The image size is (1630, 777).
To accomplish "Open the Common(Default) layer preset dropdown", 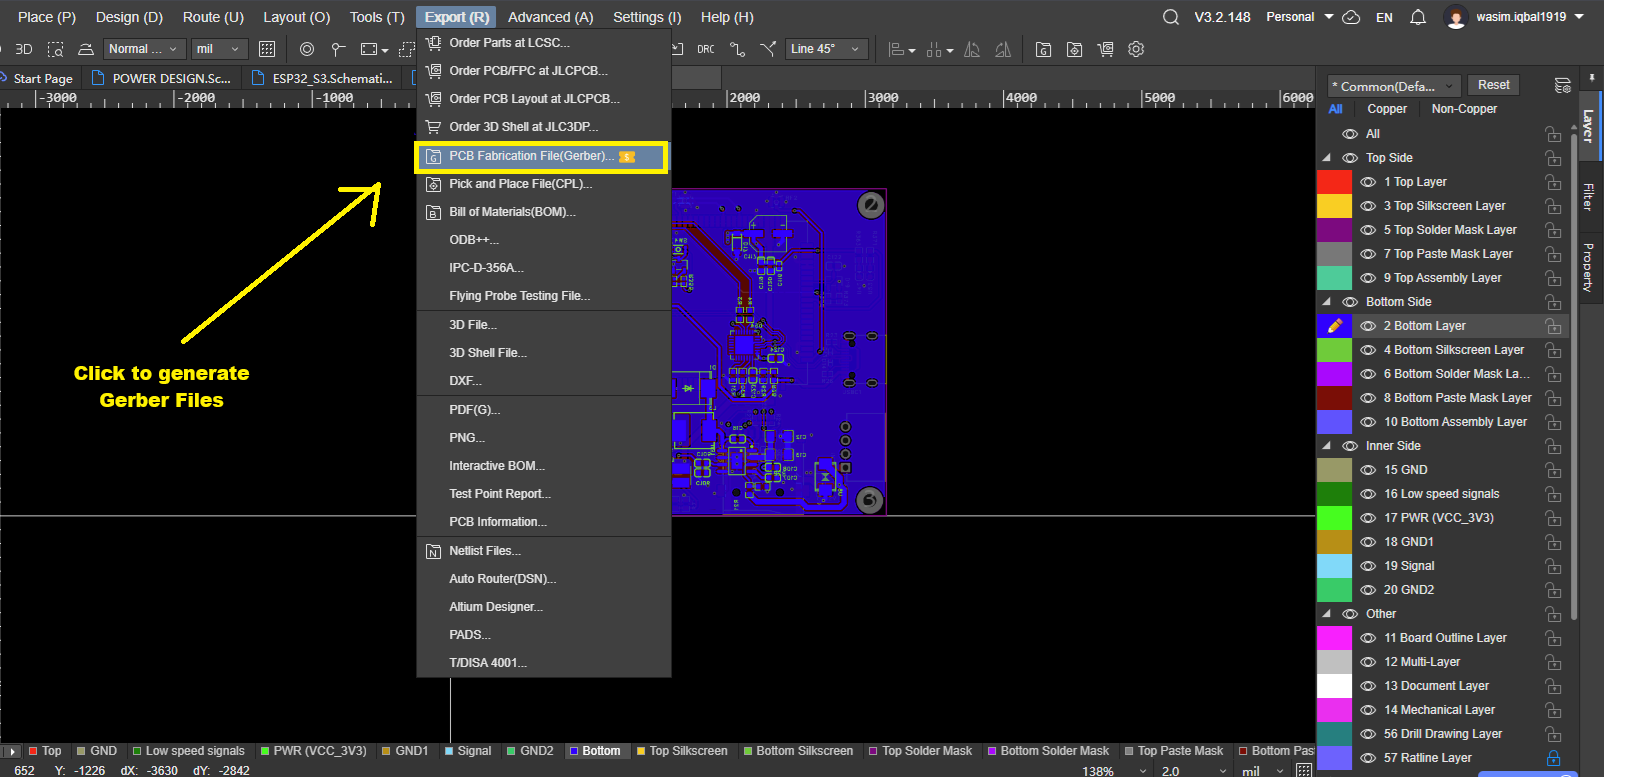I will pos(1394,86).
